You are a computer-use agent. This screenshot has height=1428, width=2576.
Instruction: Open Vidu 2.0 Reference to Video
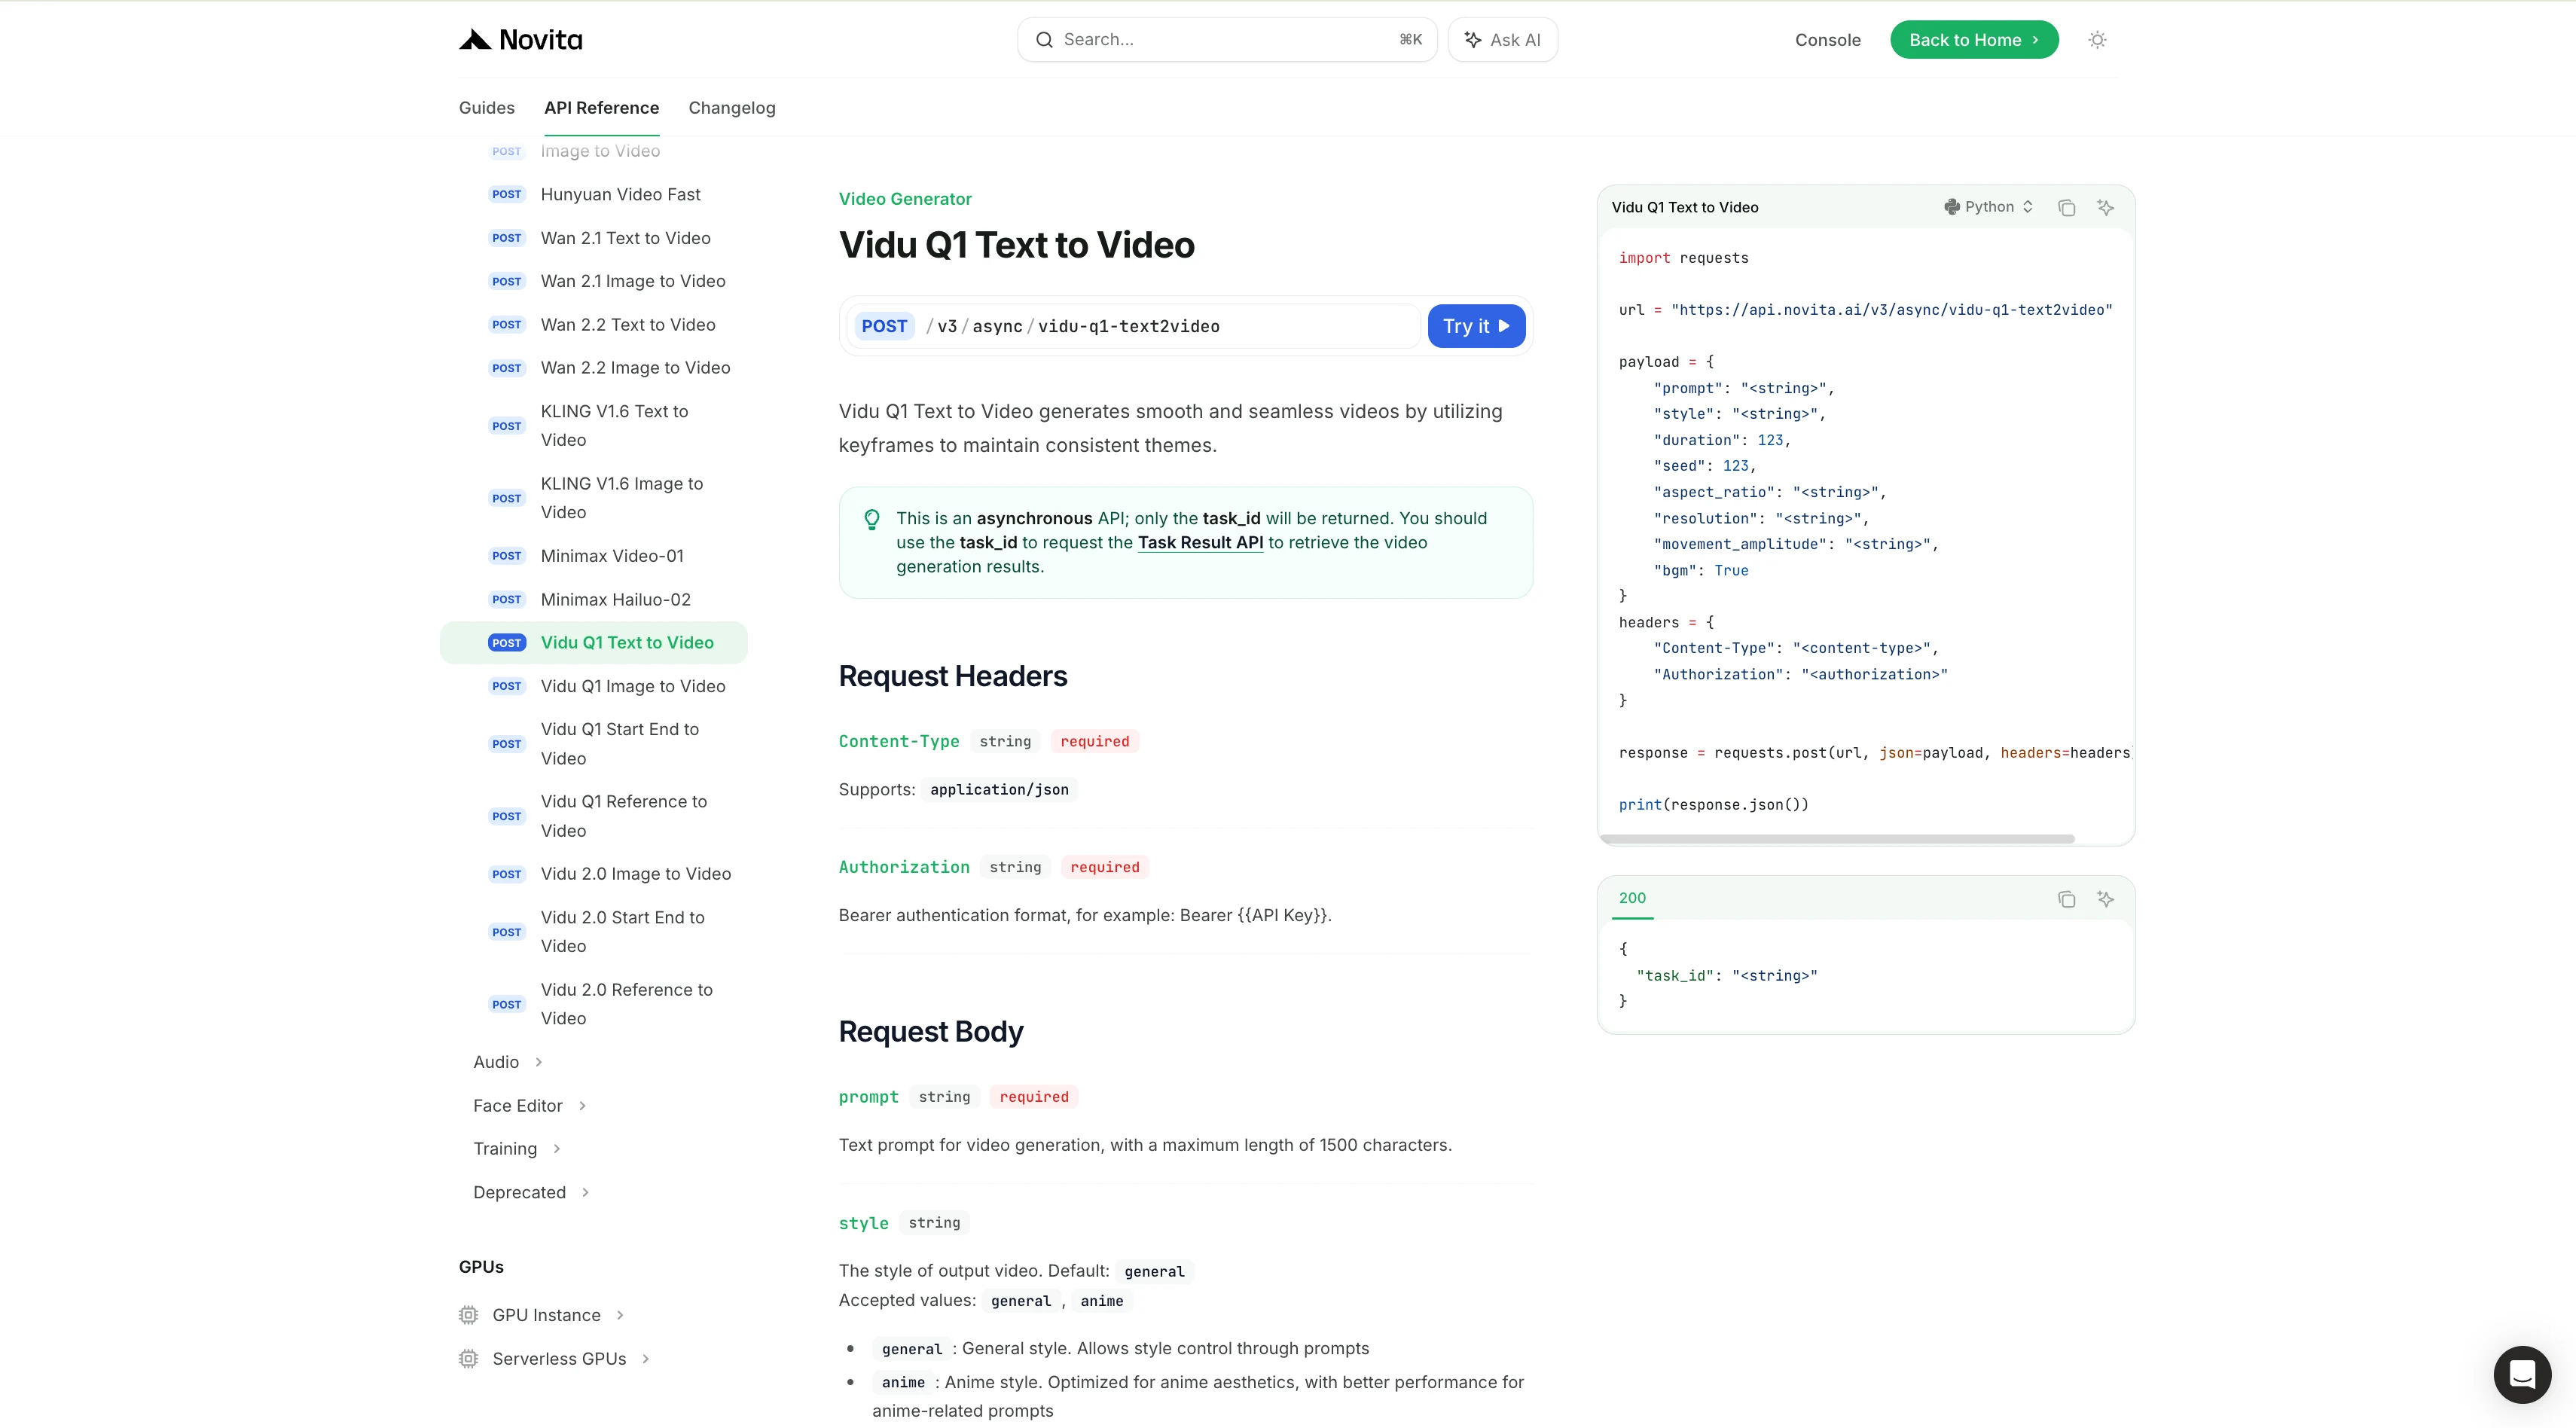point(627,1004)
